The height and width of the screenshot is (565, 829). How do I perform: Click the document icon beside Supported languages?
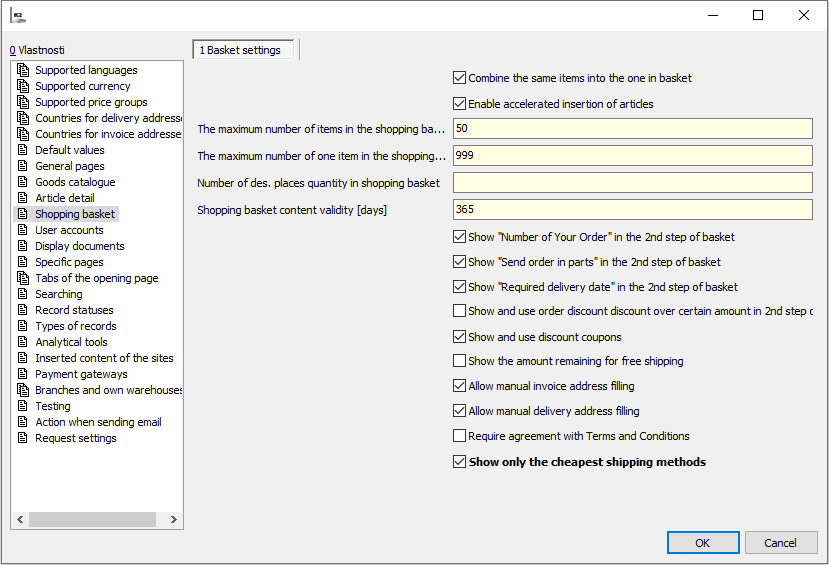(24, 70)
